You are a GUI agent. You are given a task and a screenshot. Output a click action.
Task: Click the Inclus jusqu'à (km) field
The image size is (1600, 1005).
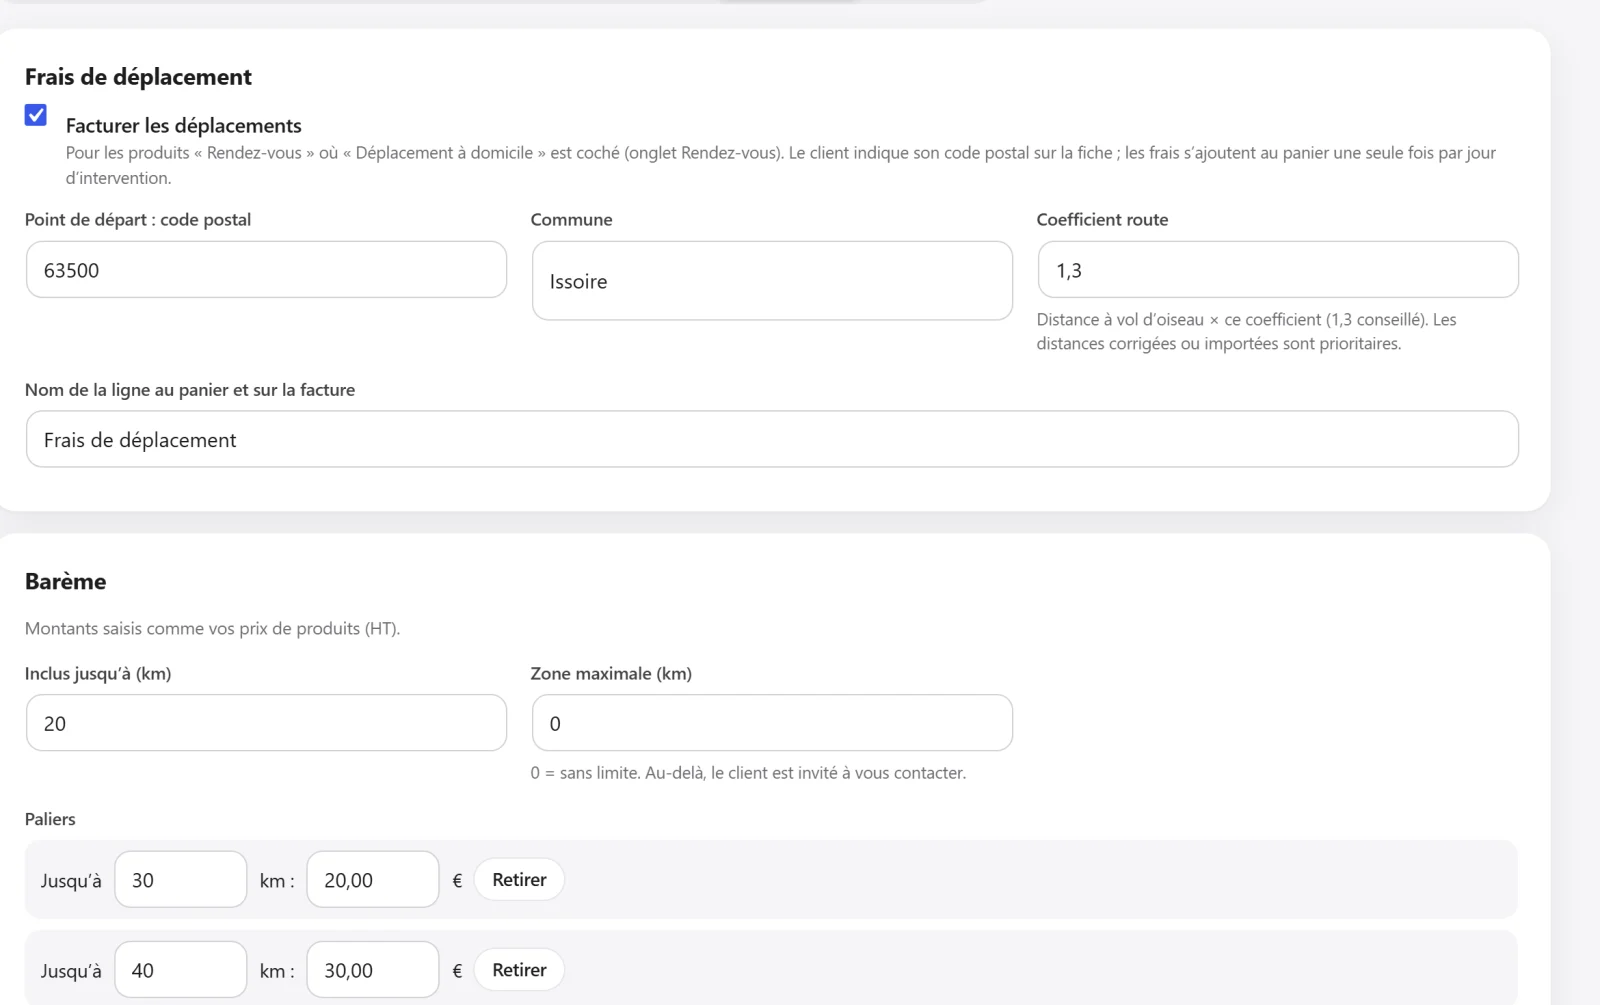pos(266,723)
